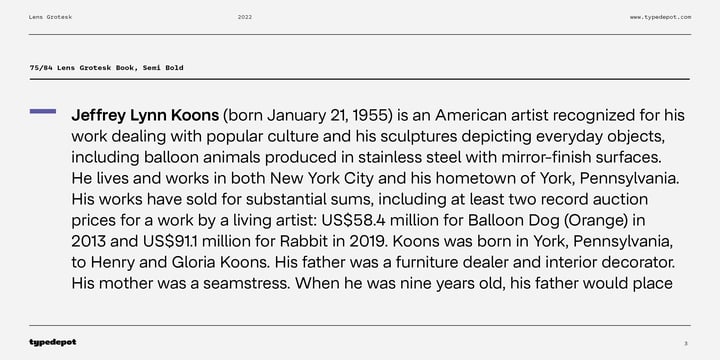Open the www.typedepot.com link
The height and width of the screenshot is (360, 720).
pos(660,17)
